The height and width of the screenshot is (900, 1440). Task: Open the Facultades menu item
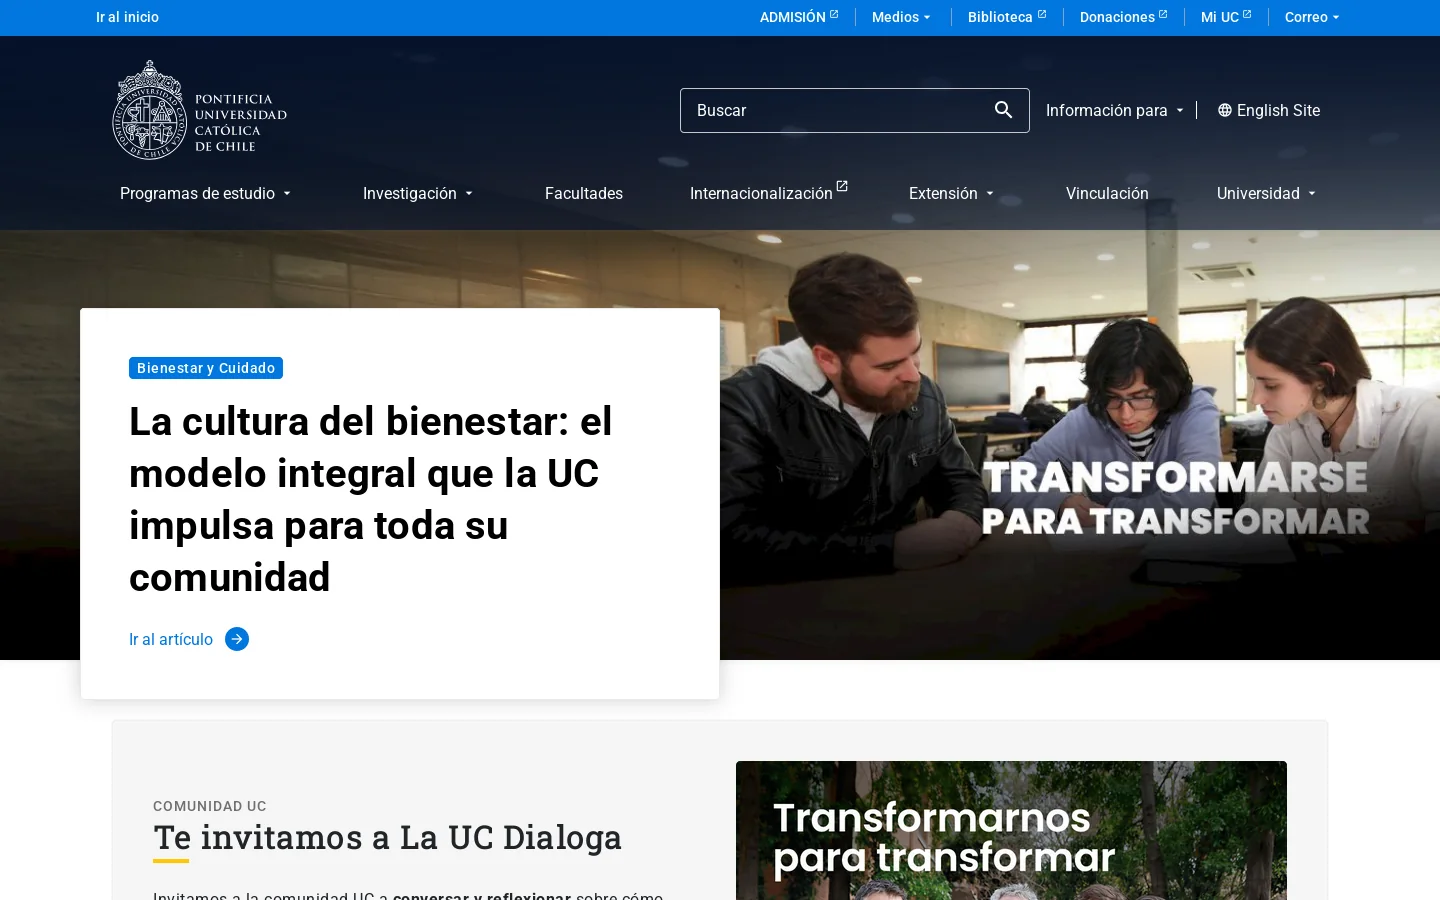coord(584,193)
